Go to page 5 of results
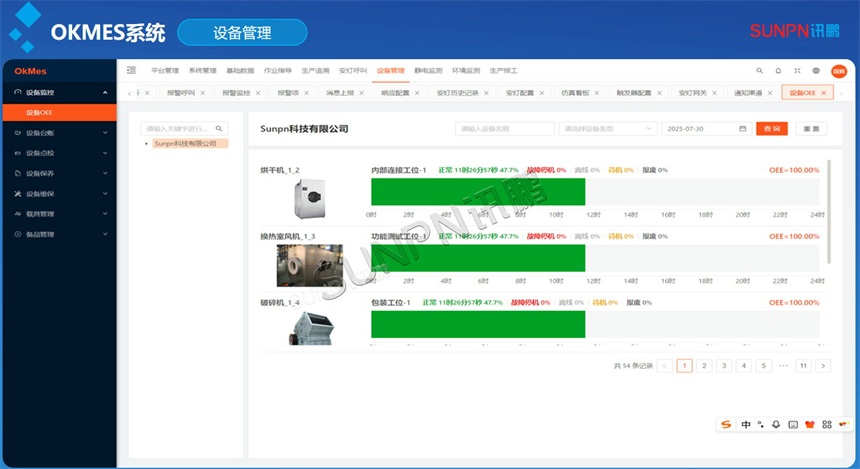The height and width of the screenshot is (469, 860). (763, 366)
